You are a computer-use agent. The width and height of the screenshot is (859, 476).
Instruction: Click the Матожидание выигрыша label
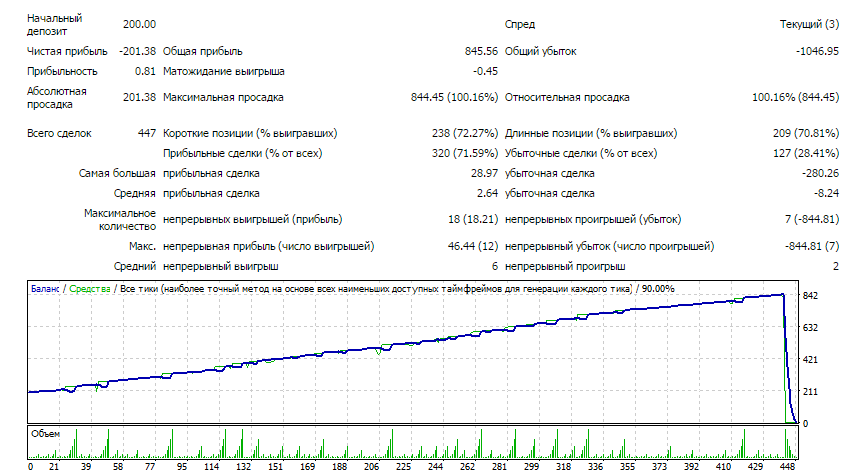[x=223, y=71]
